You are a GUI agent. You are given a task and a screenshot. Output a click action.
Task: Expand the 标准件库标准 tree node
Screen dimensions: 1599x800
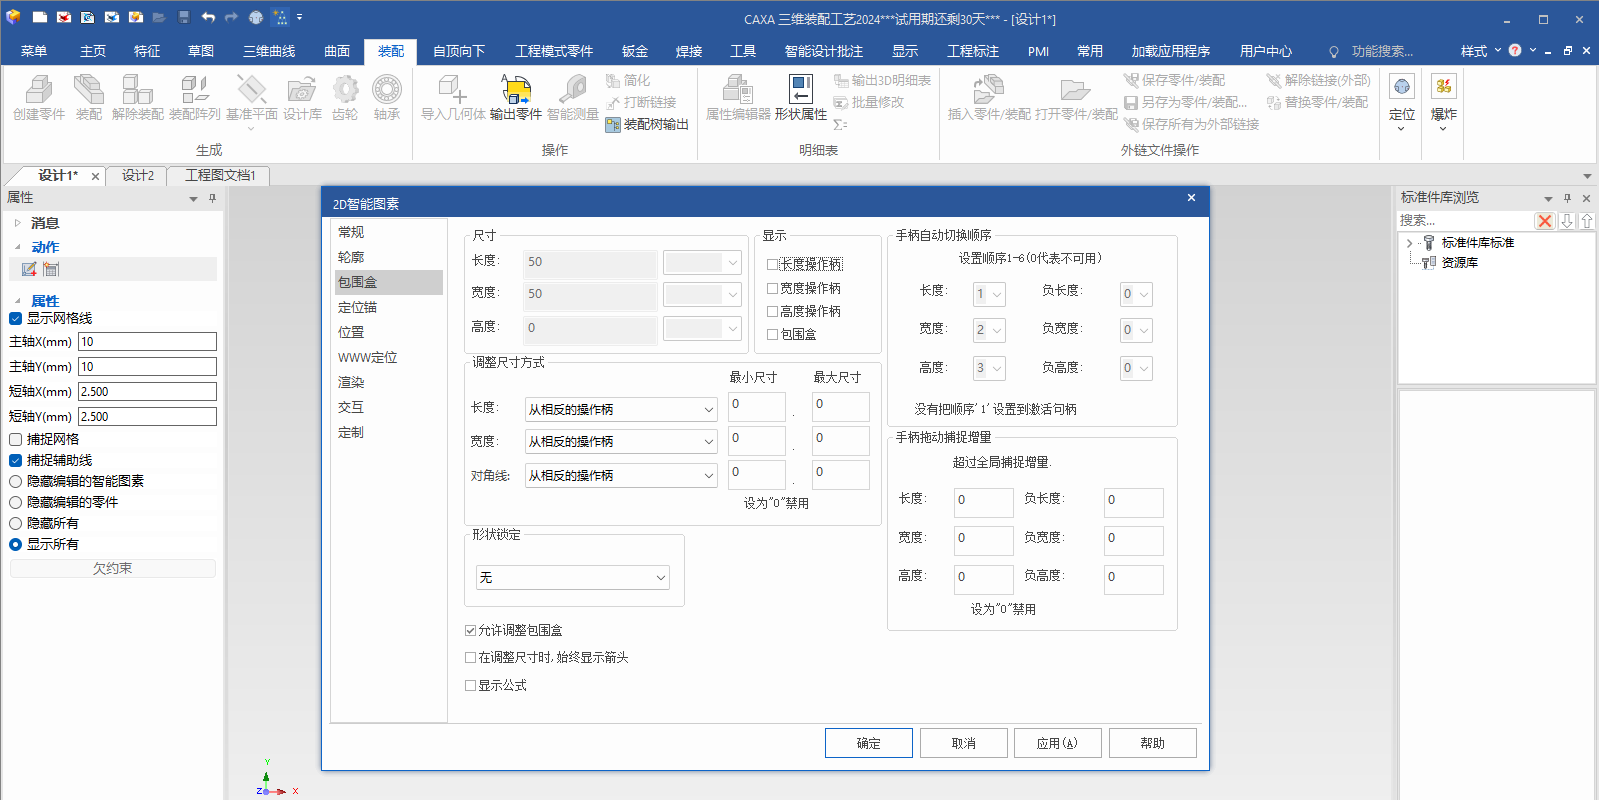[1409, 243]
